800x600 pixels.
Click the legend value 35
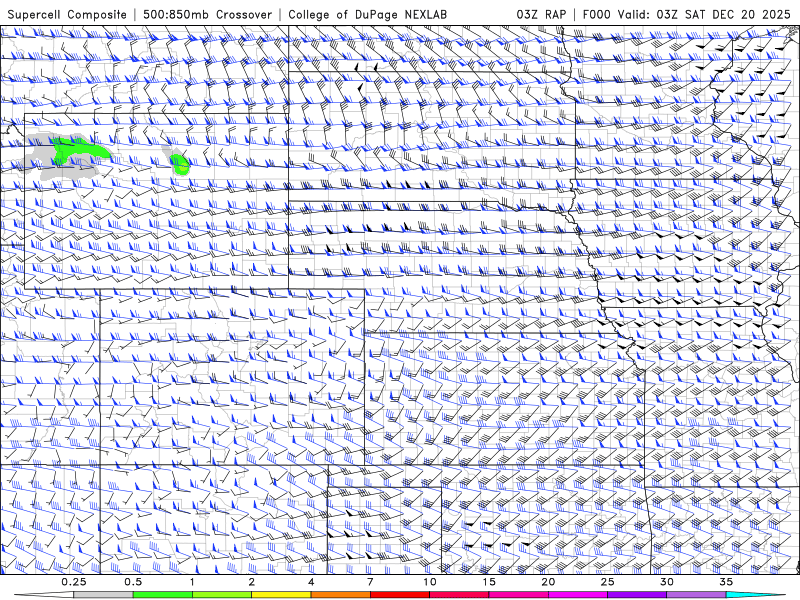[x=726, y=582]
